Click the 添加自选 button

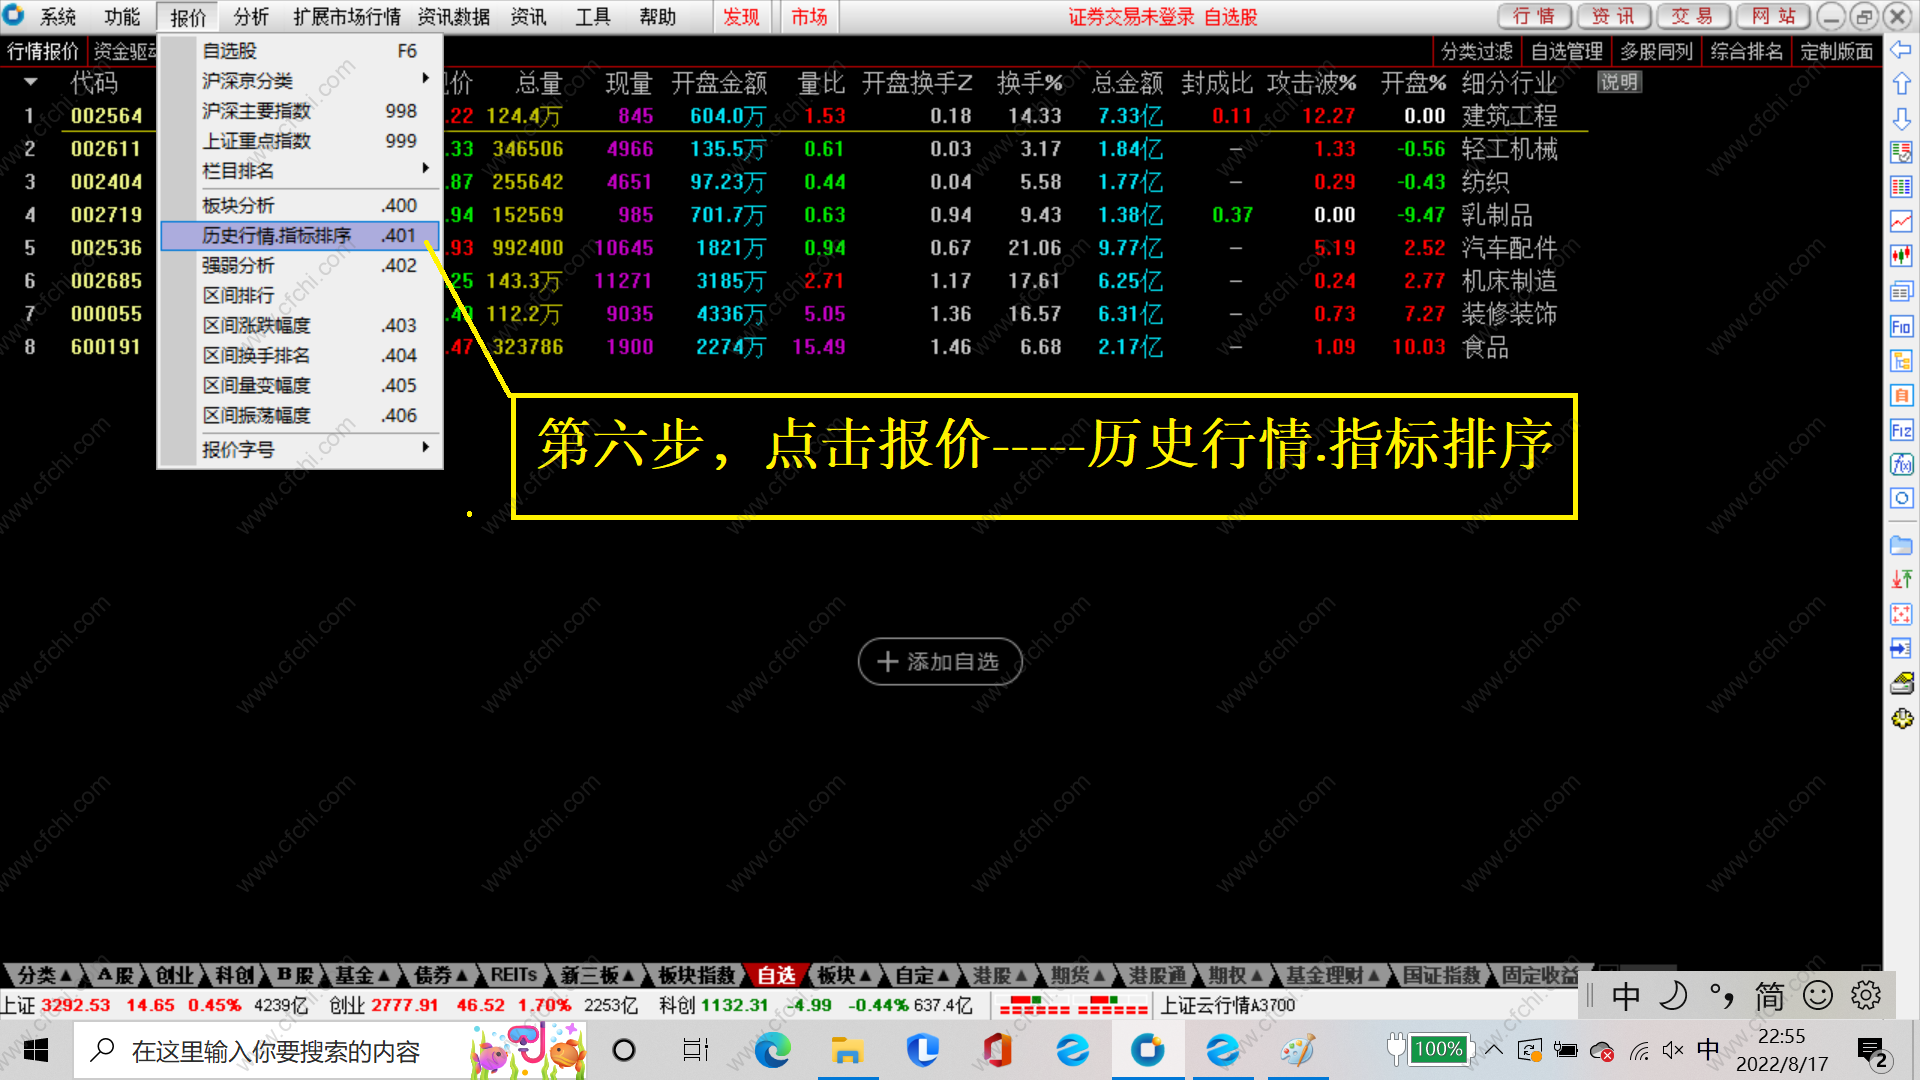pos(939,662)
